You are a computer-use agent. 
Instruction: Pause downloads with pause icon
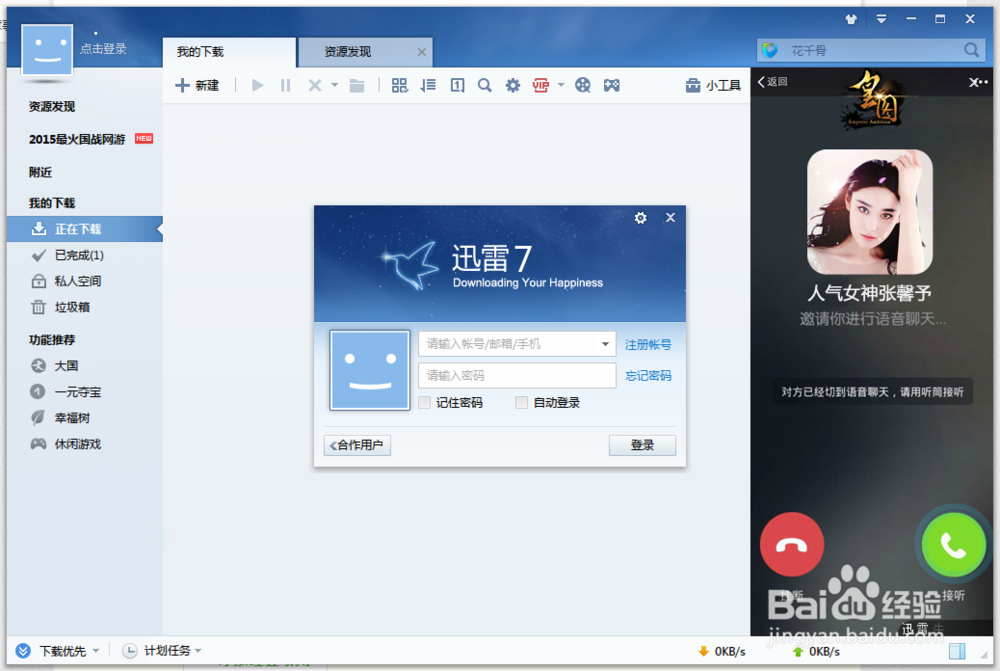[x=285, y=85]
